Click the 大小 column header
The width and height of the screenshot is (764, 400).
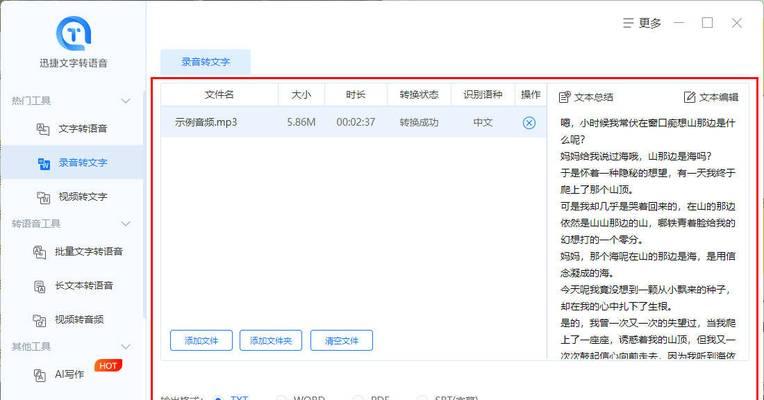click(301, 95)
